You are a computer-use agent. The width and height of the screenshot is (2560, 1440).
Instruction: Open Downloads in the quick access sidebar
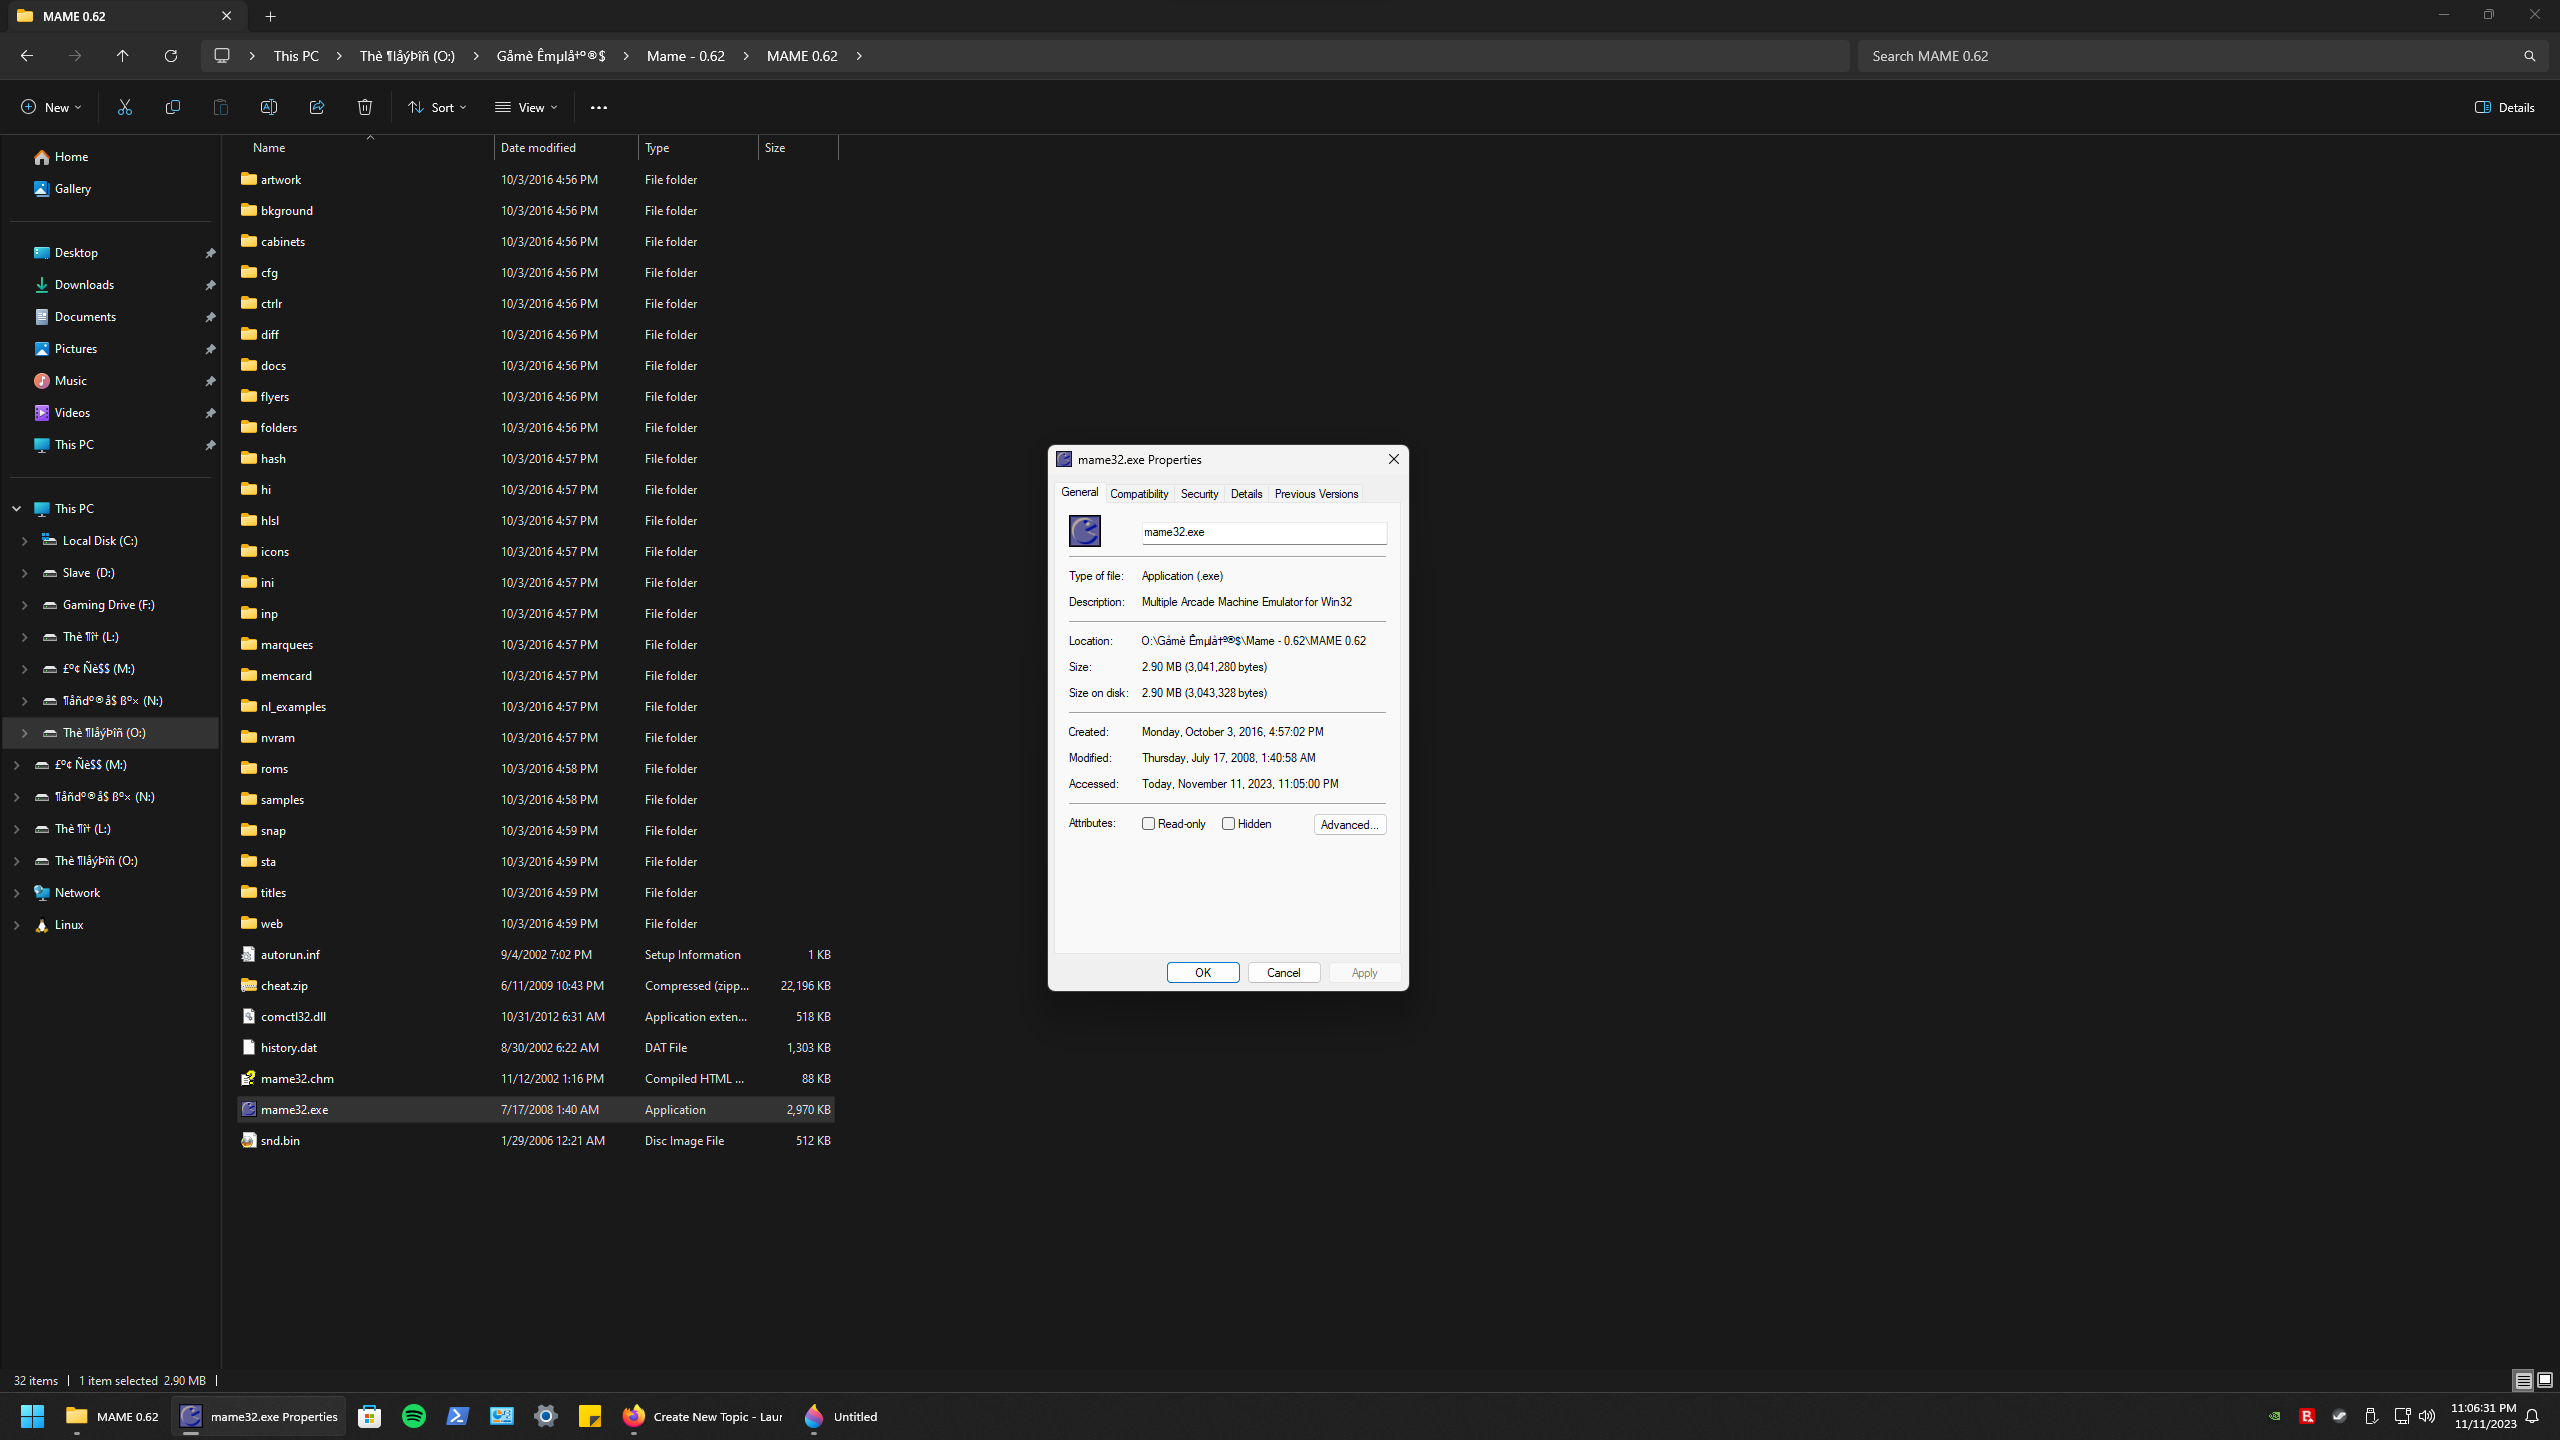[x=84, y=285]
